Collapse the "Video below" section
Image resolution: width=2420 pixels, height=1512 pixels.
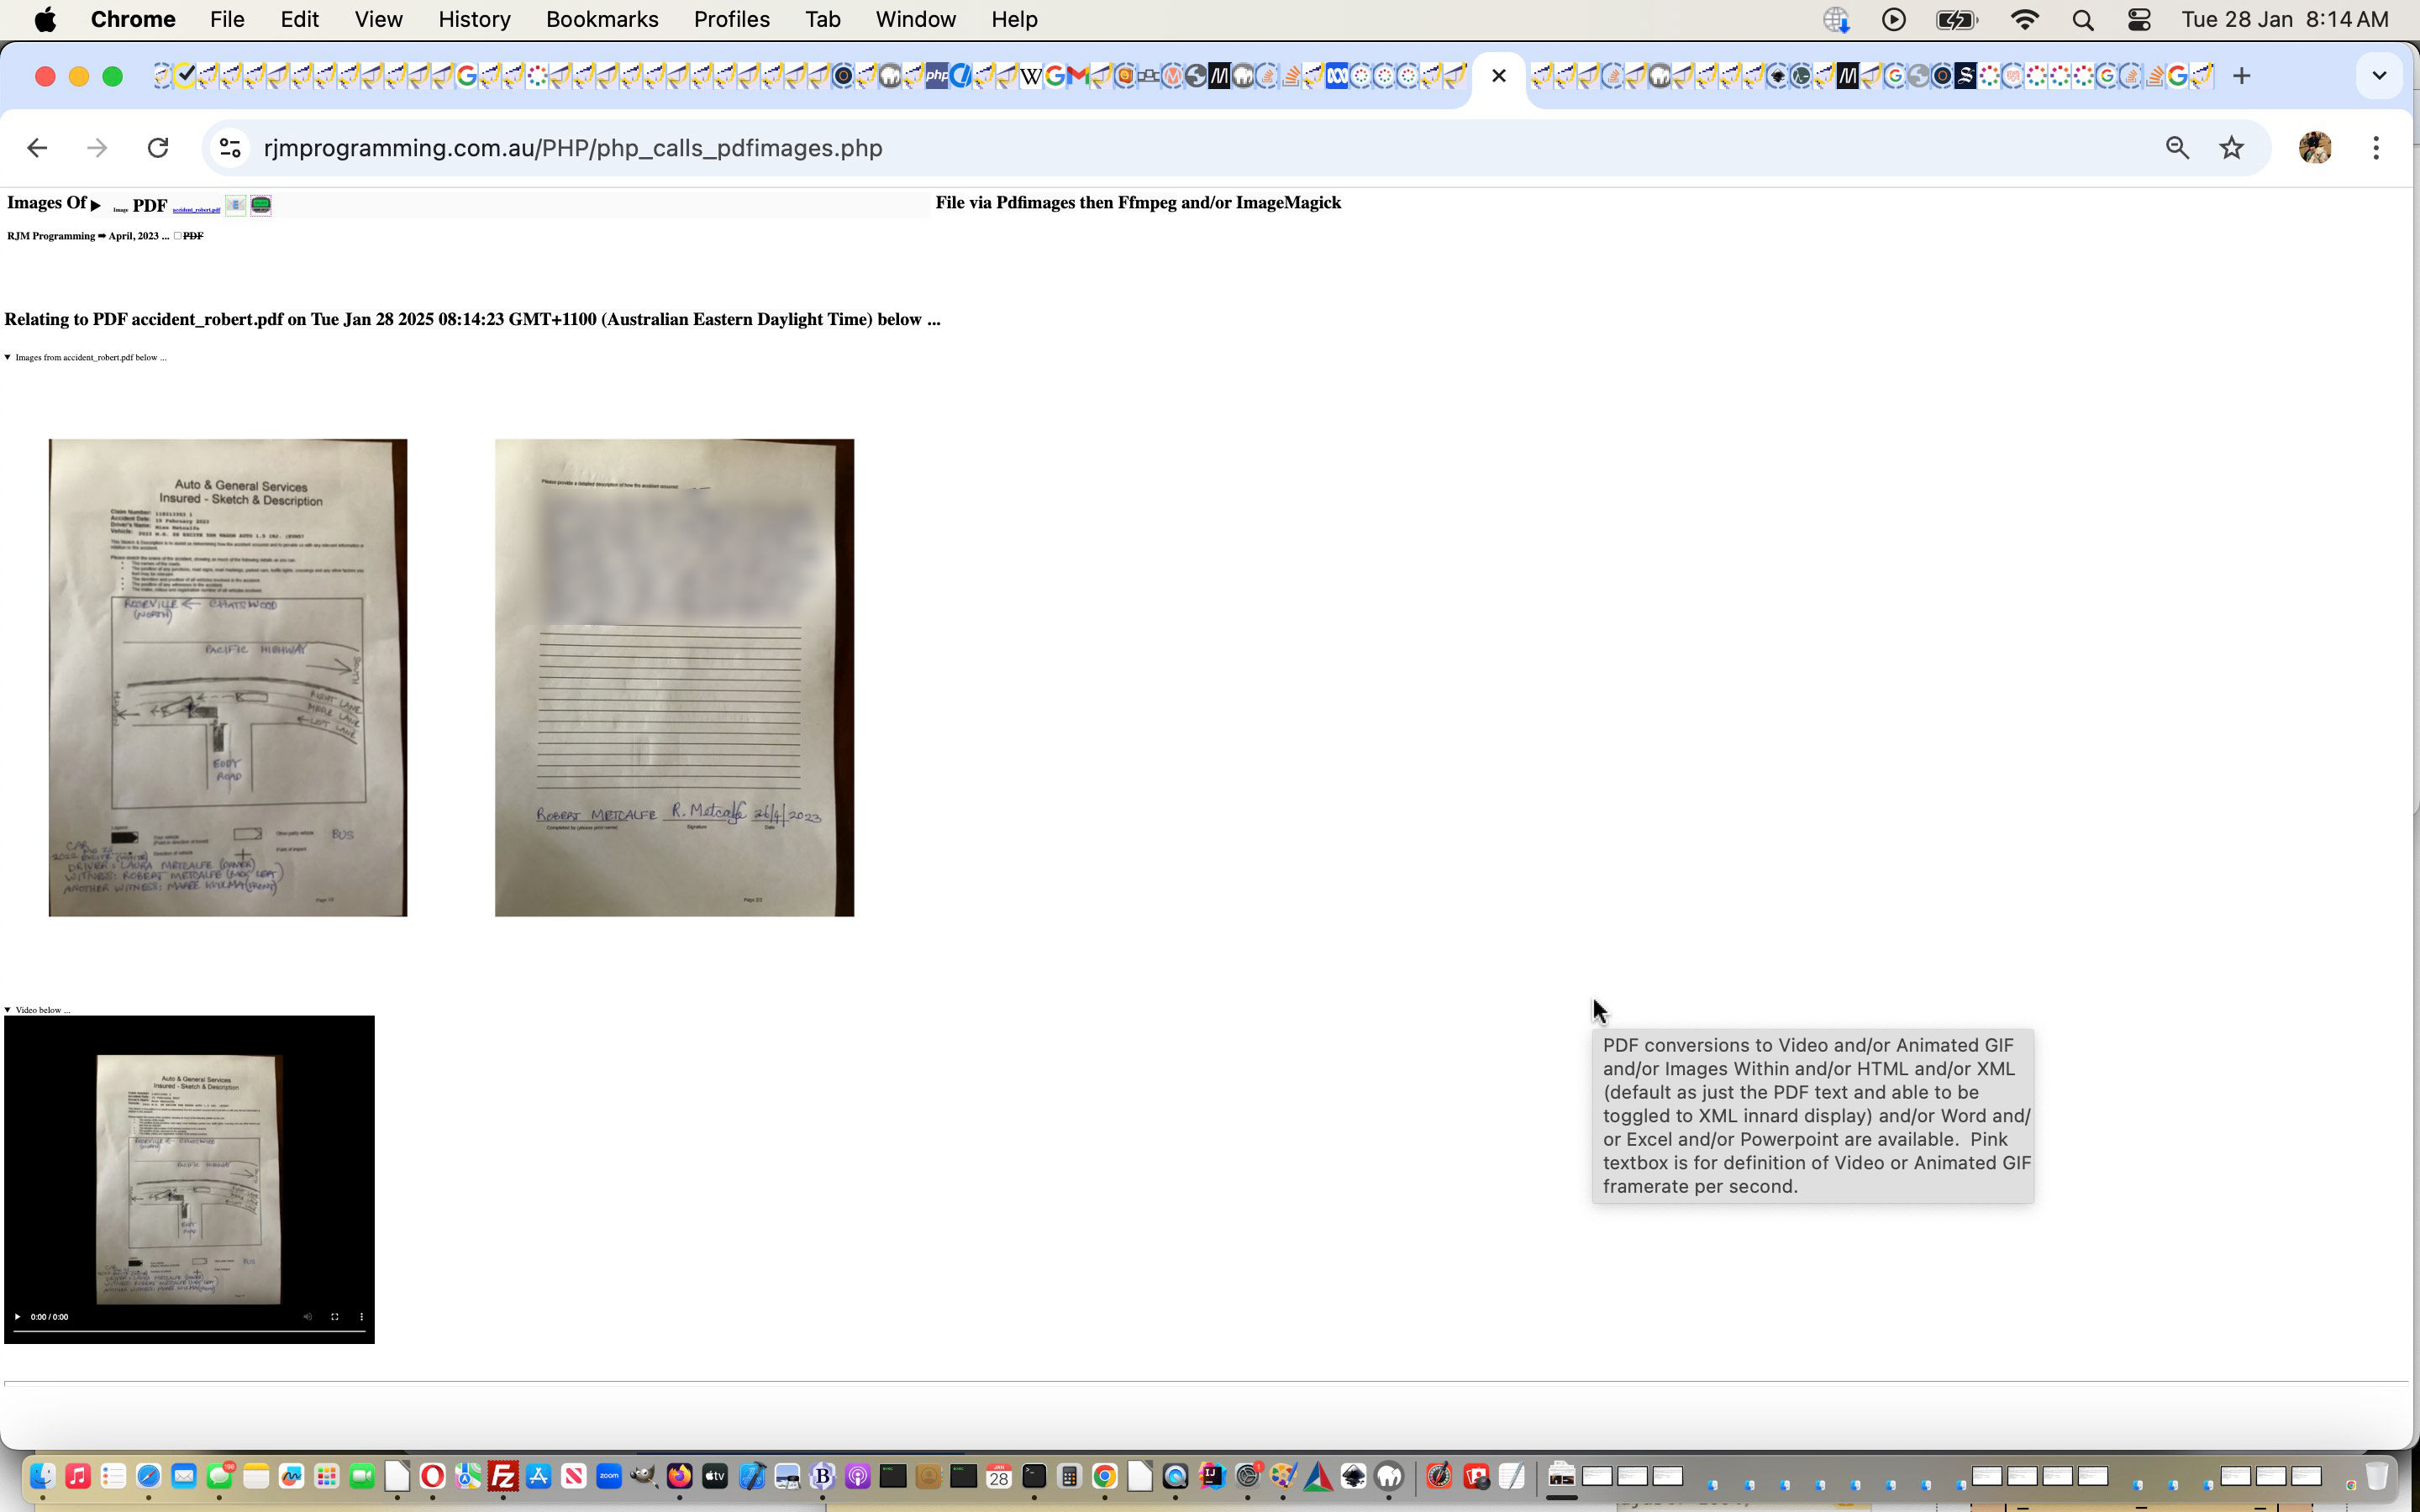coord(8,1010)
